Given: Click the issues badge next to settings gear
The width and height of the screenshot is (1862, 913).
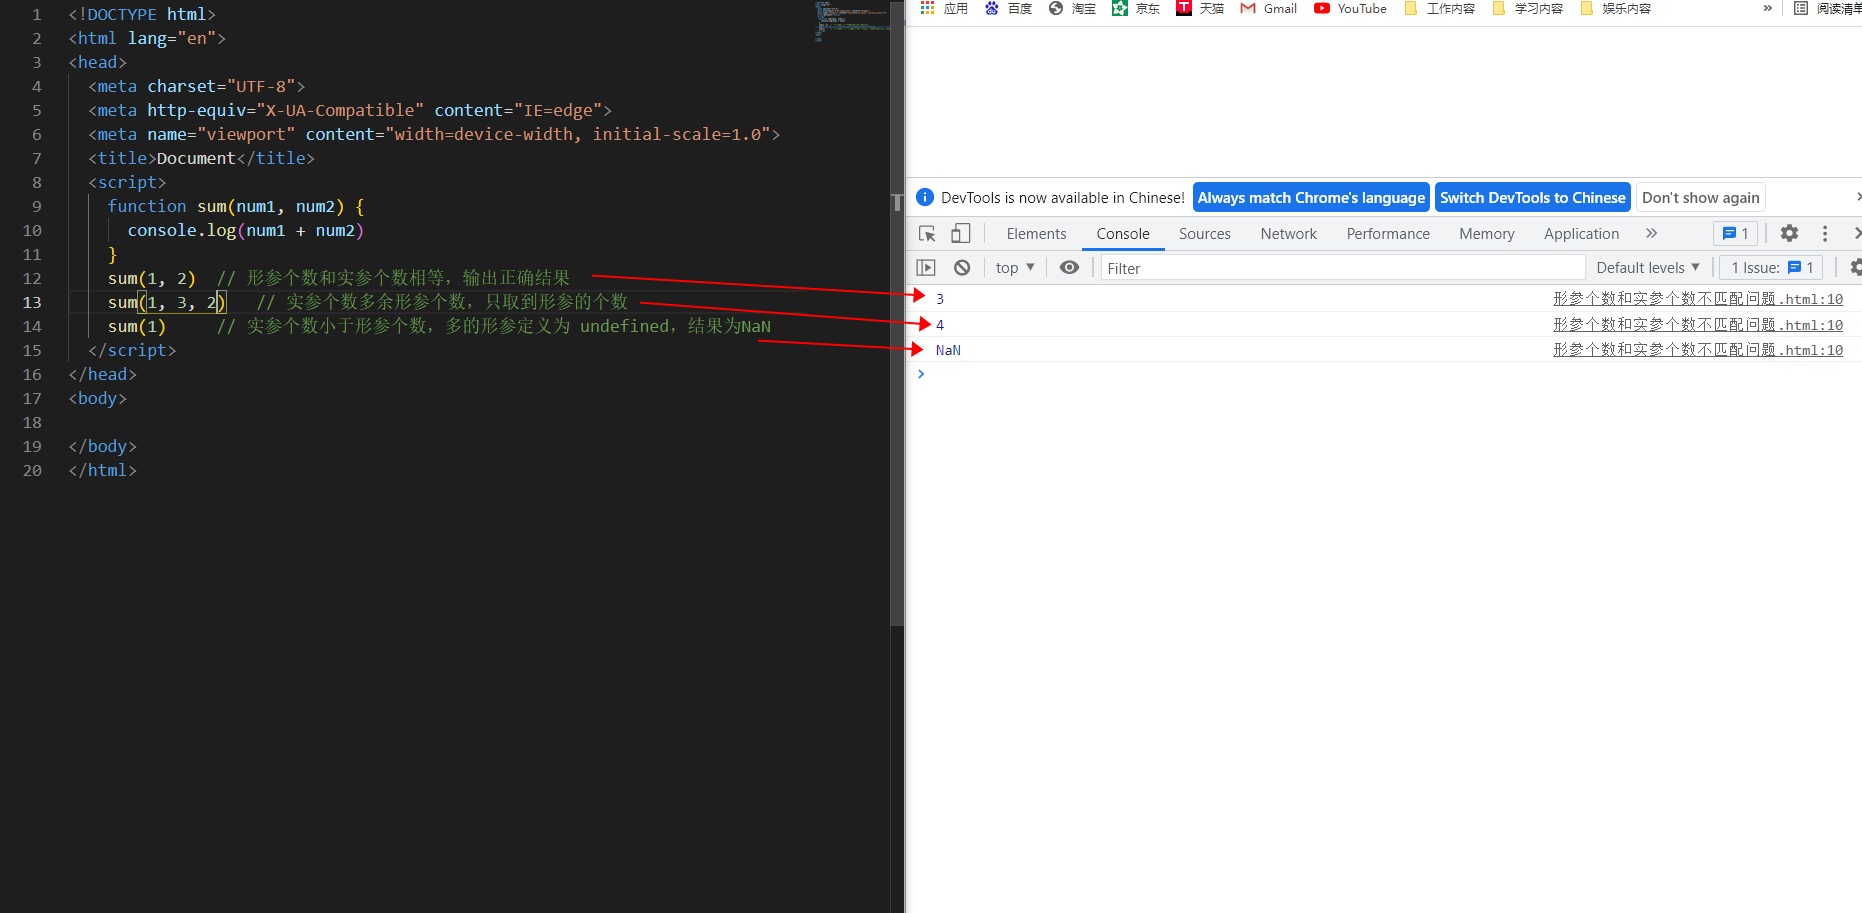Looking at the screenshot, I should tap(1735, 233).
